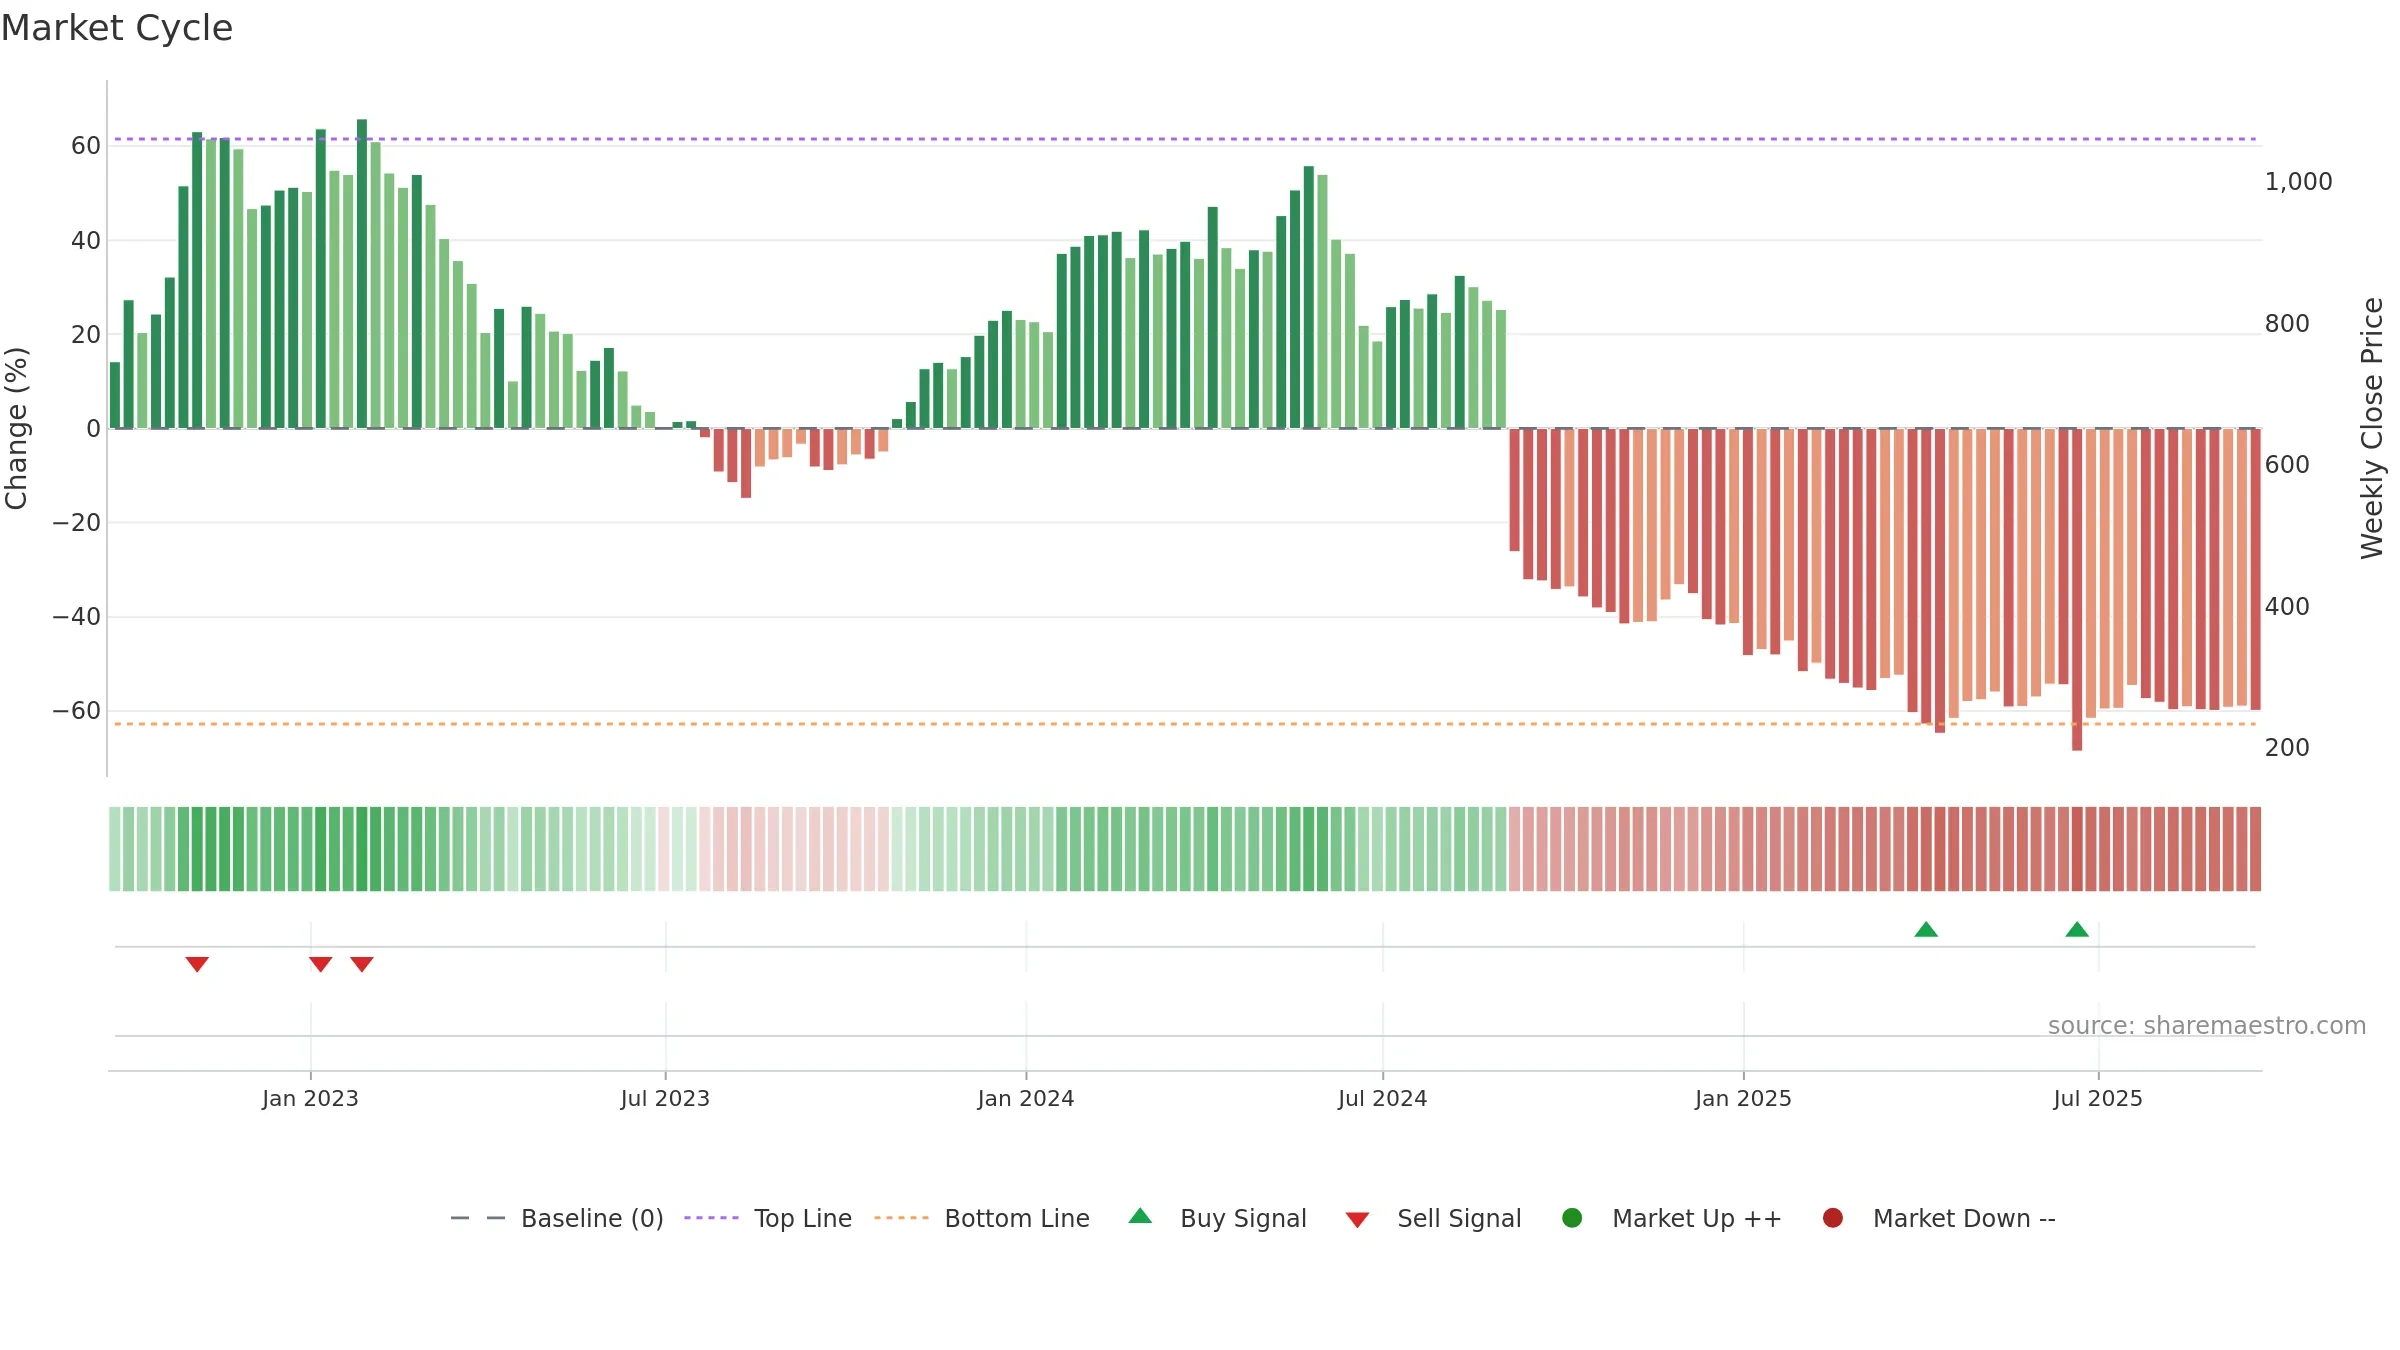
Task: Click the Weekly Close Price axis title
Action: point(2372,428)
